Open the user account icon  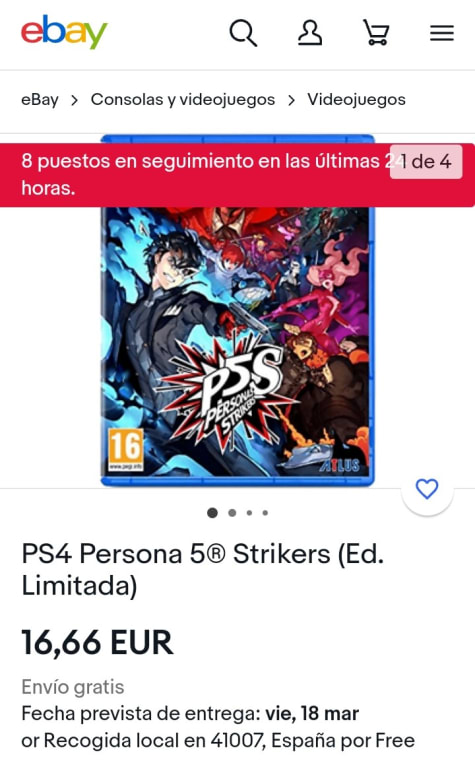click(310, 33)
